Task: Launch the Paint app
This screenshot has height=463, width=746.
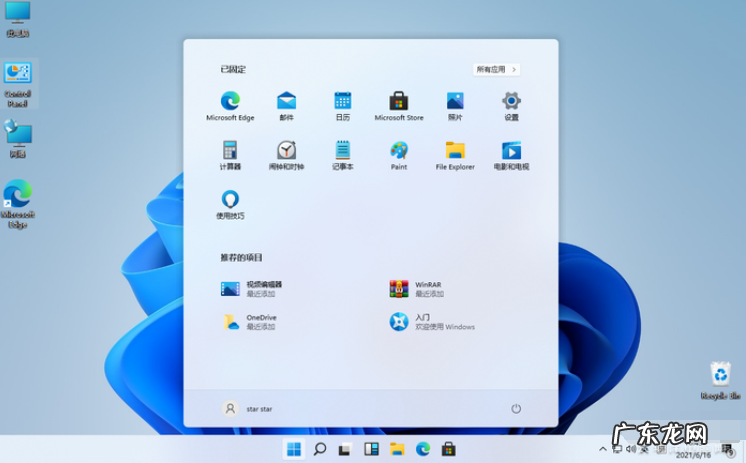Action: 399,155
